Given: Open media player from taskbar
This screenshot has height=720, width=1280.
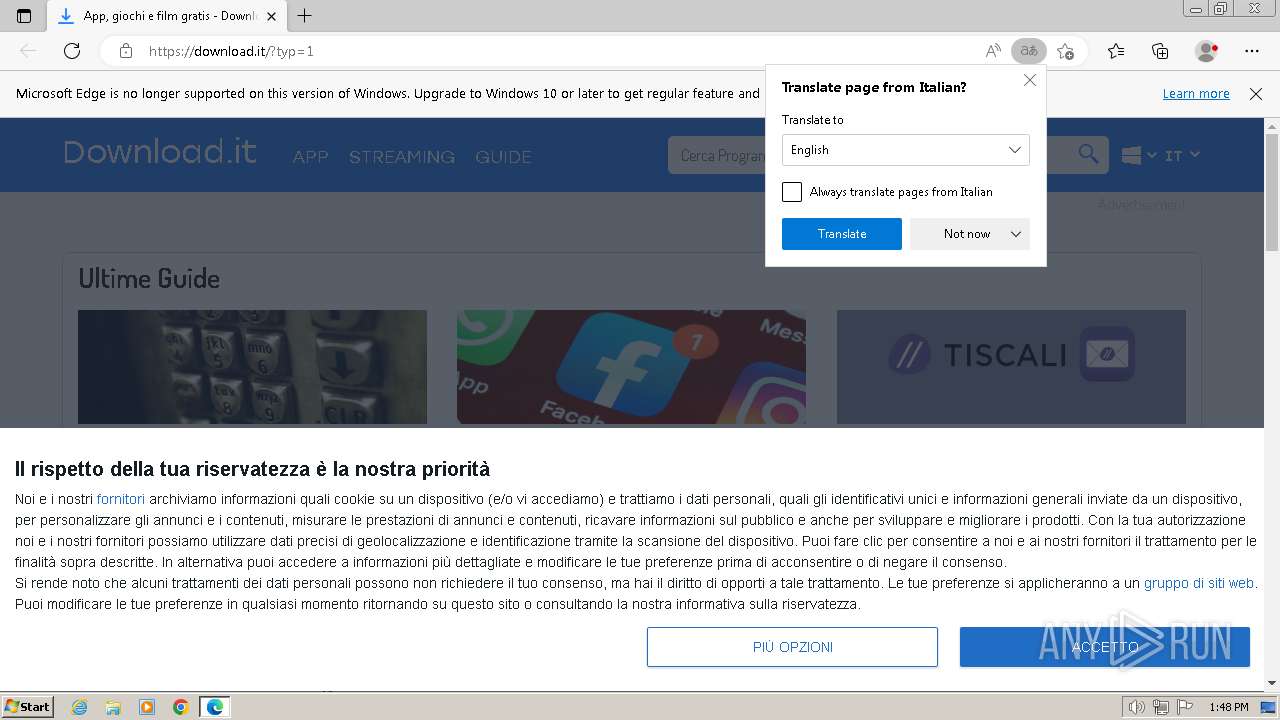Looking at the screenshot, I should [147, 707].
